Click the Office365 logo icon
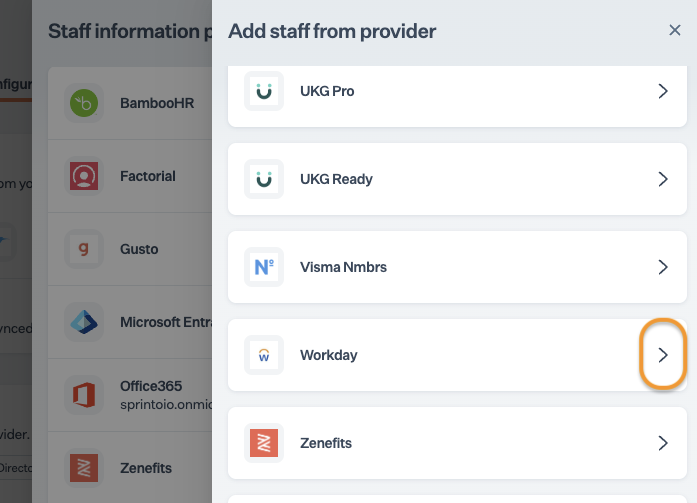The image size is (697, 503). [84, 395]
